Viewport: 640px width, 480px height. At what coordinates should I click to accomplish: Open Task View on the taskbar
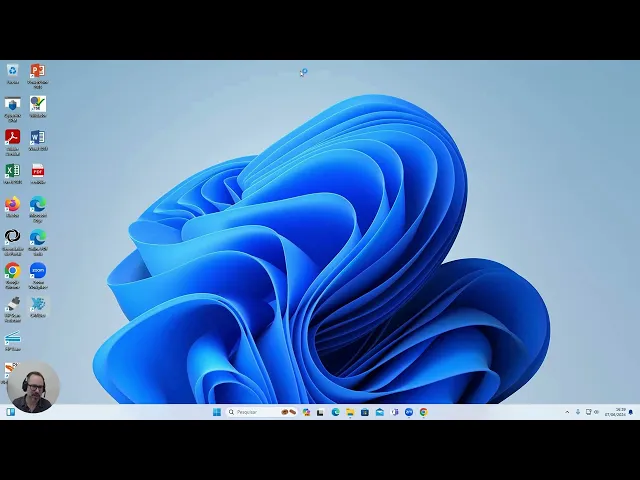[x=320, y=412]
